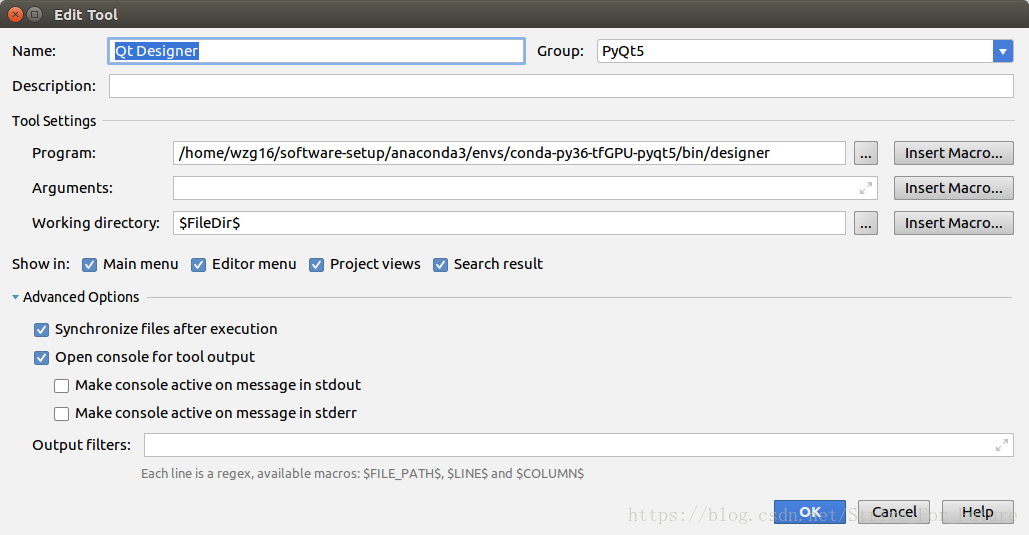Click the Name field containing Qt Designer

[316, 51]
